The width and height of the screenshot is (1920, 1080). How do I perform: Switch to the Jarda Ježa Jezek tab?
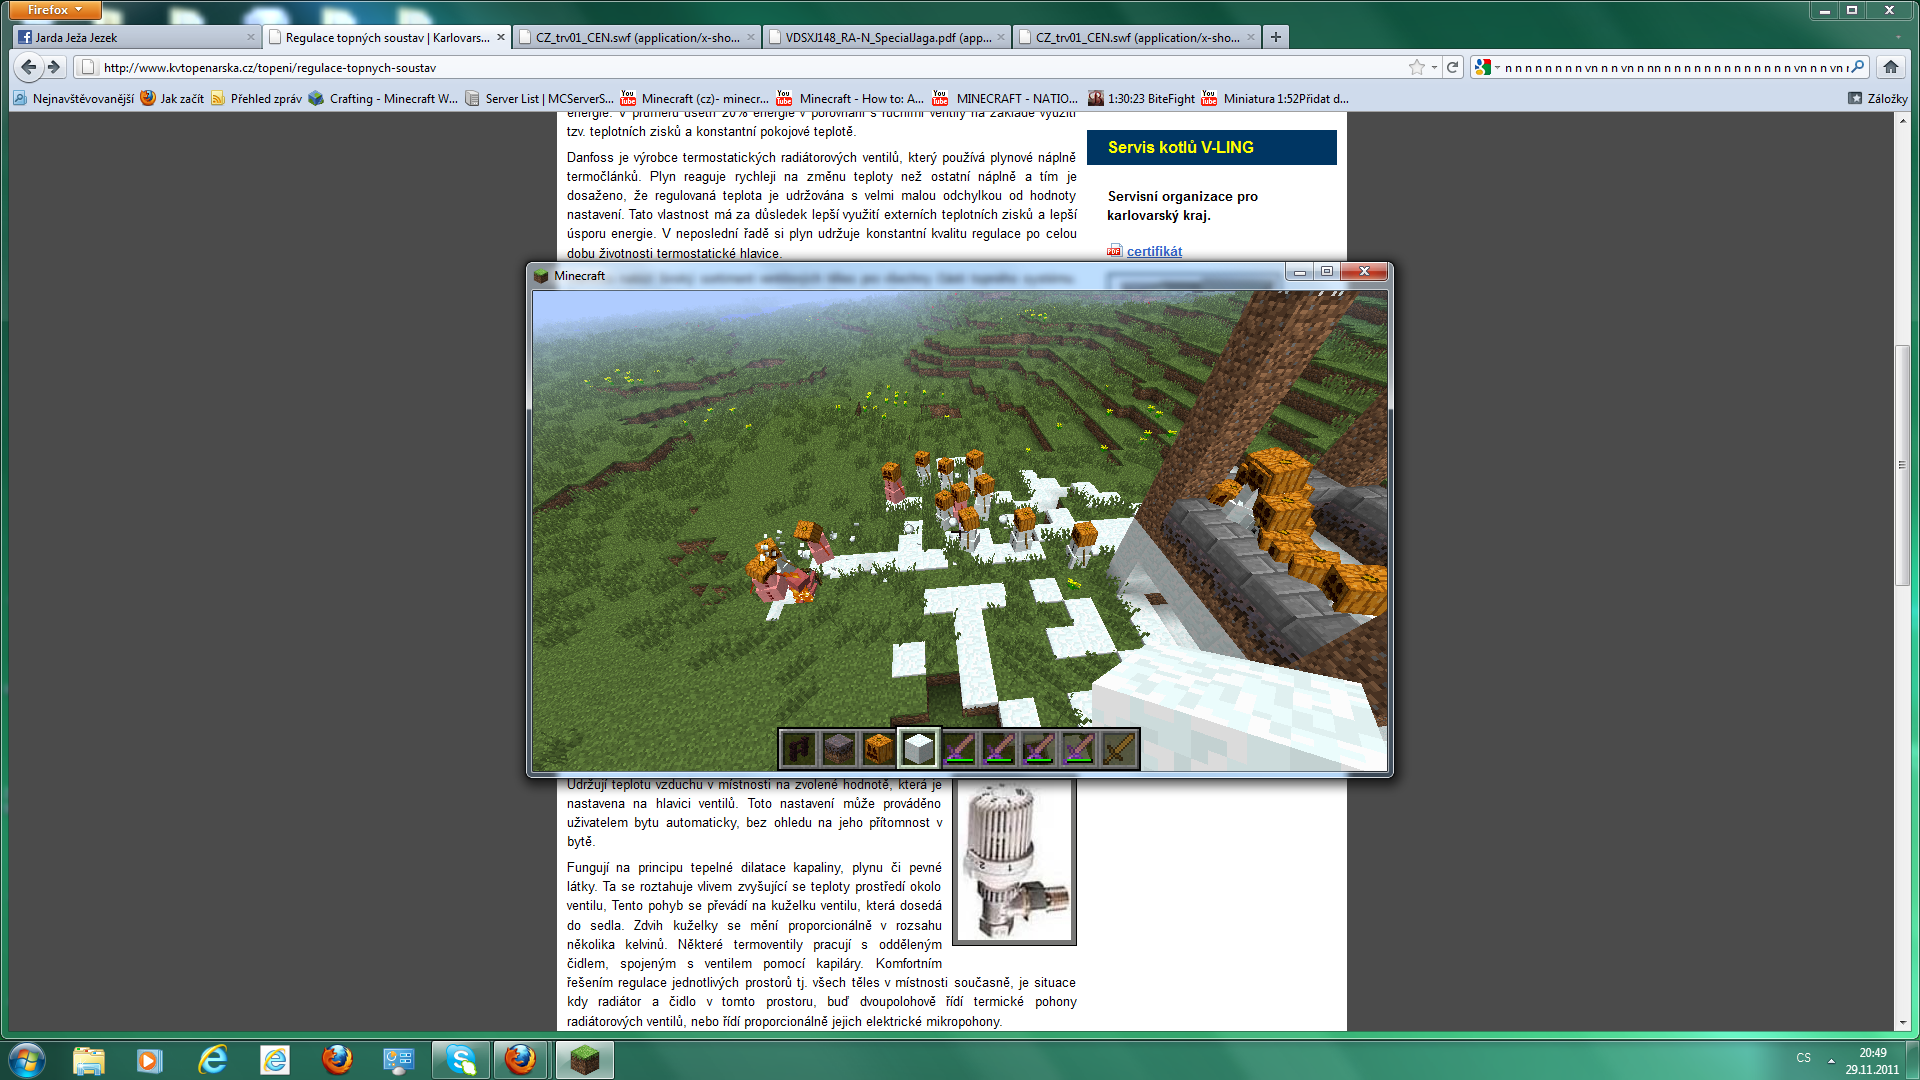137,37
